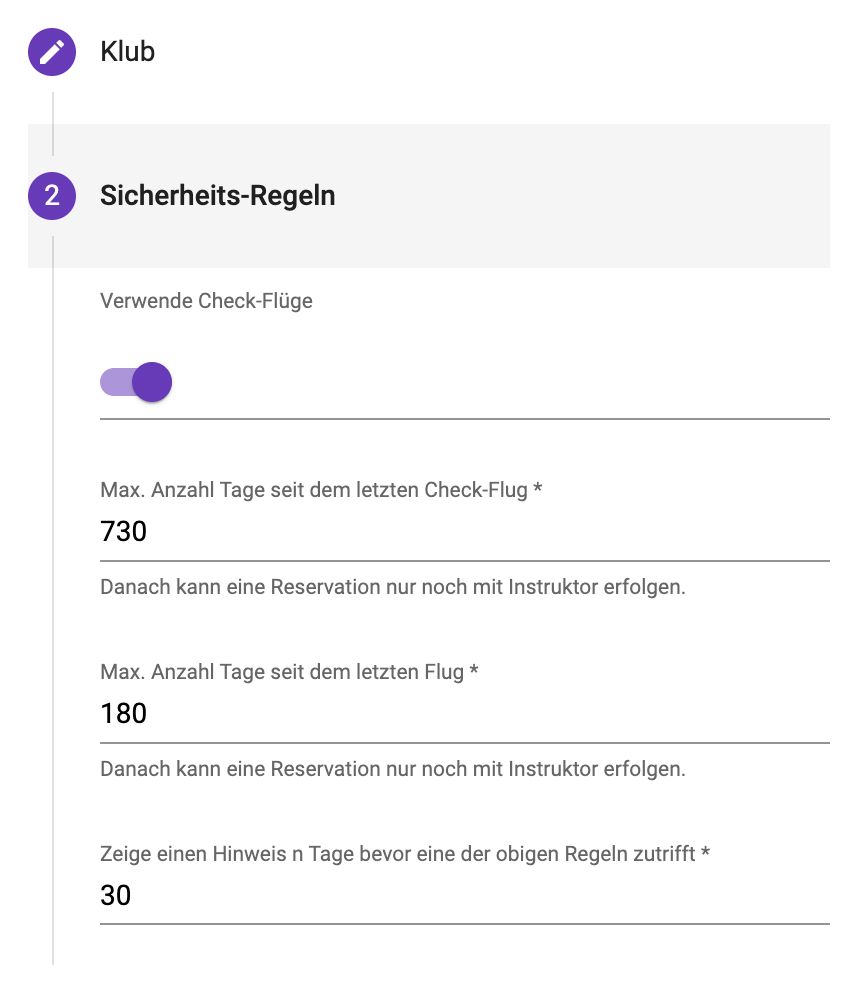Click the asterisk after the Regeln zutrifft label

tap(705, 852)
